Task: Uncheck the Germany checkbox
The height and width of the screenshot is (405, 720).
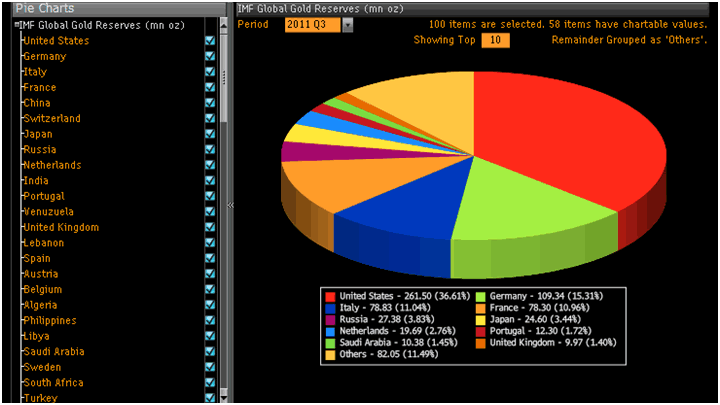Action: (210, 56)
